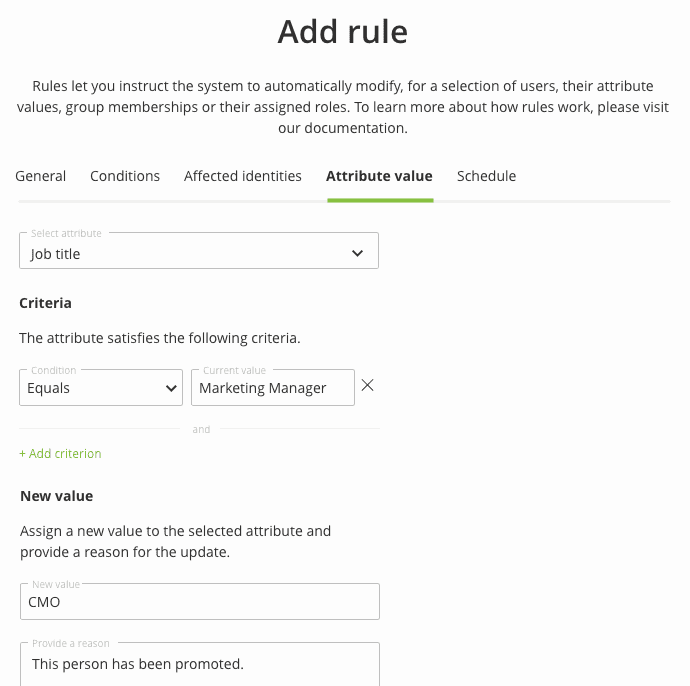Select the Attribute value tab
This screenshot has width=690, height=686.
coord(379,176)
